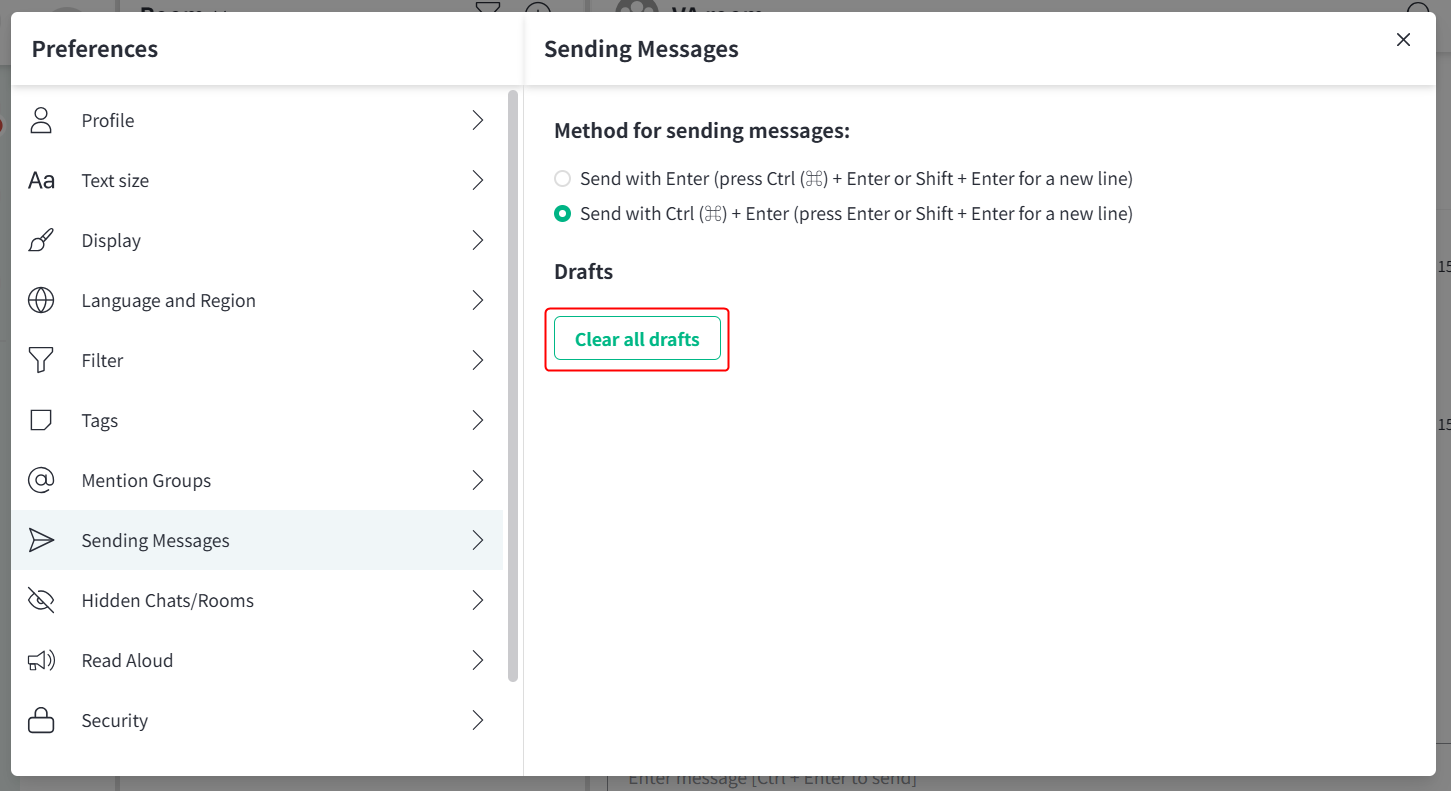Click the Profile person icon
The width and height of the screenshot is (1451, 791).
click(x=41, y=120)
